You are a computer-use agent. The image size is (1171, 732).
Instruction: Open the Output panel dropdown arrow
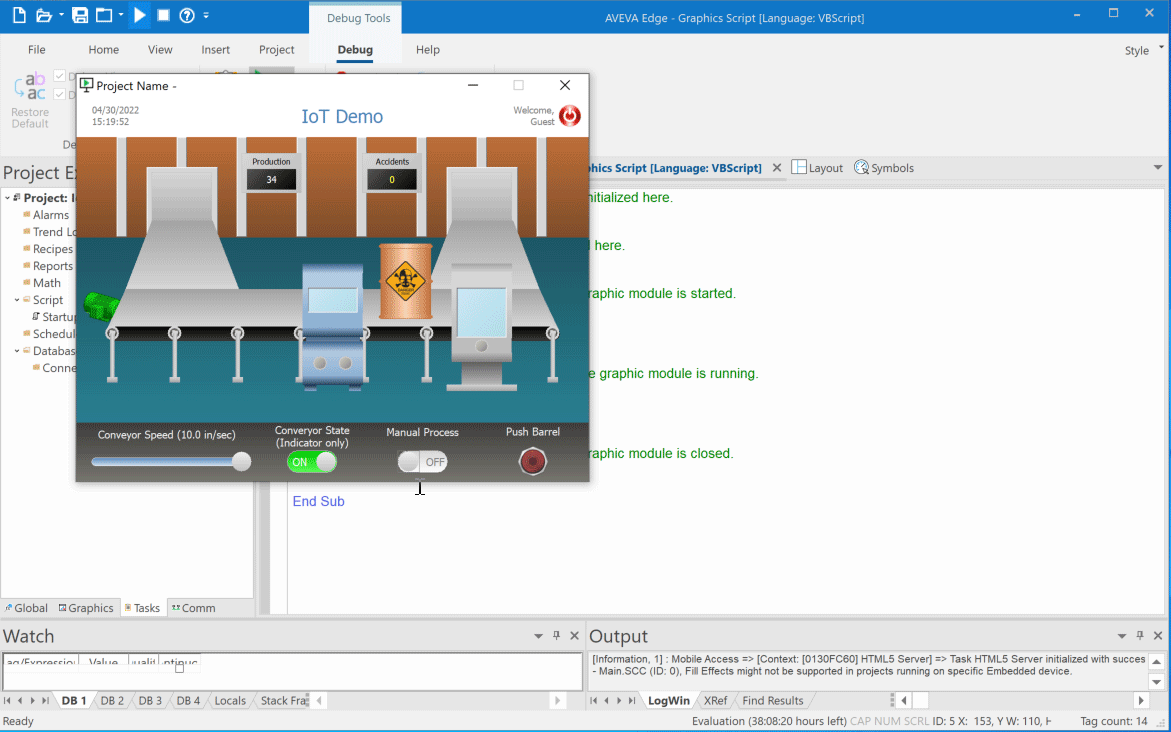tap(1121, 636)
